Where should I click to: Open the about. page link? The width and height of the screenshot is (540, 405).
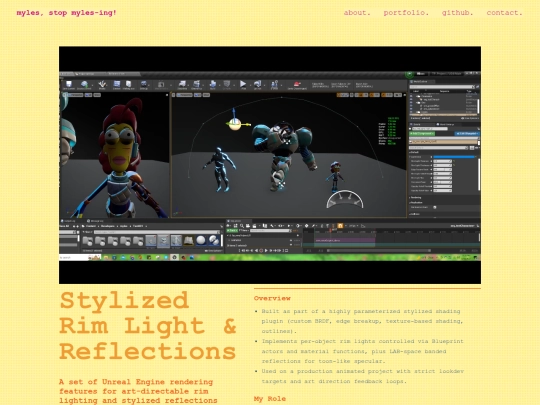pos(357,13)
